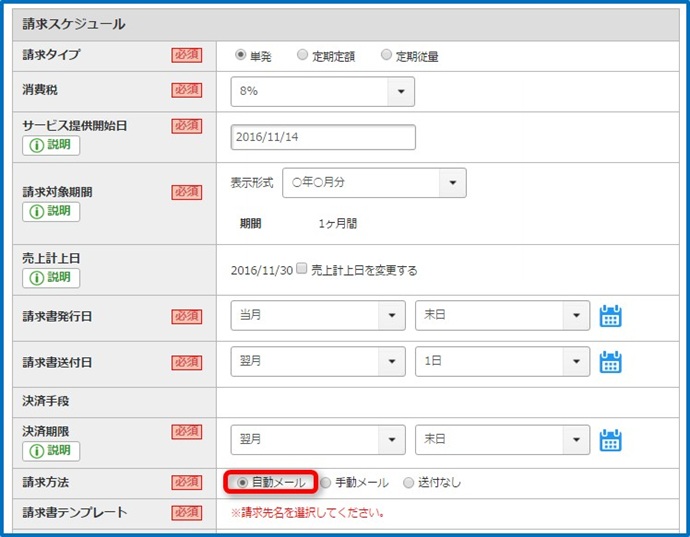Open 請求書発行日 当月 month dropdown
The height and width of the screenshot is (537, 690).
318,316
